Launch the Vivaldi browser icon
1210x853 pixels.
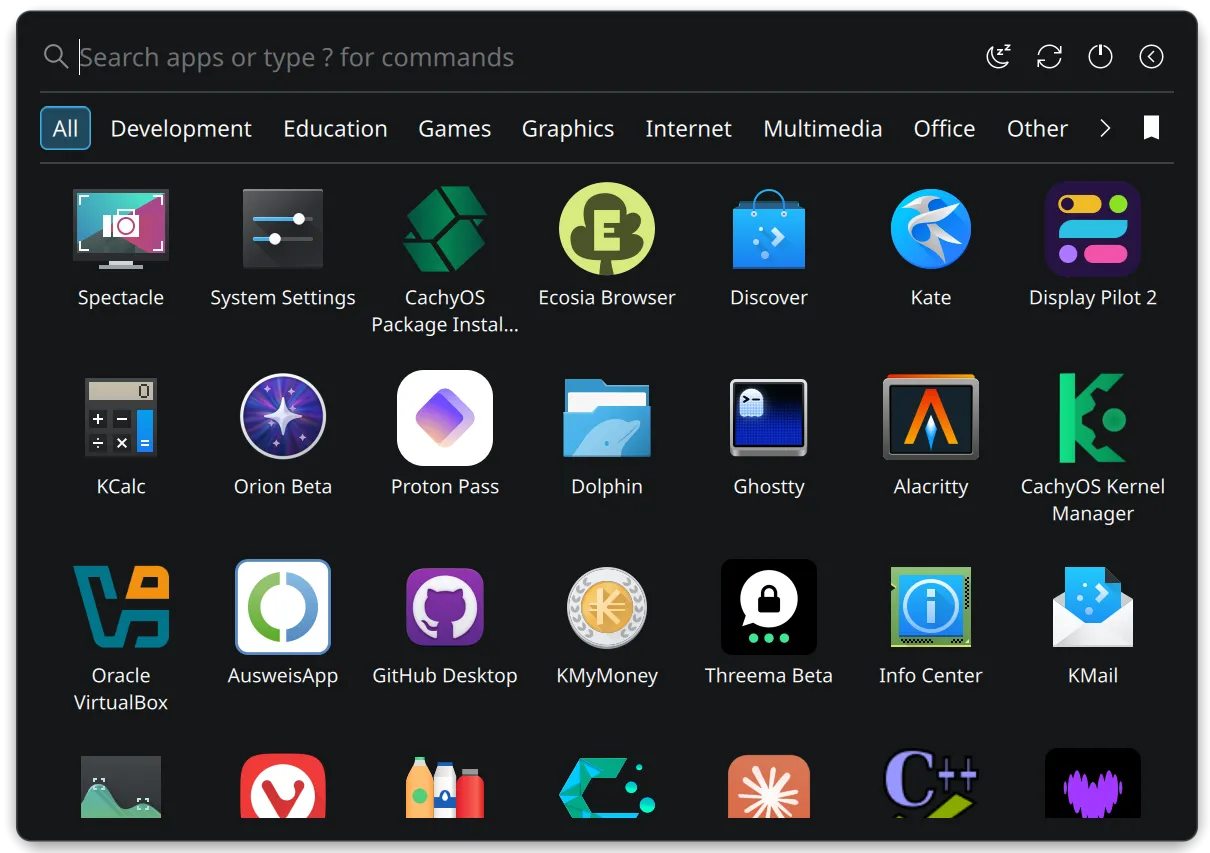[283, 786]
